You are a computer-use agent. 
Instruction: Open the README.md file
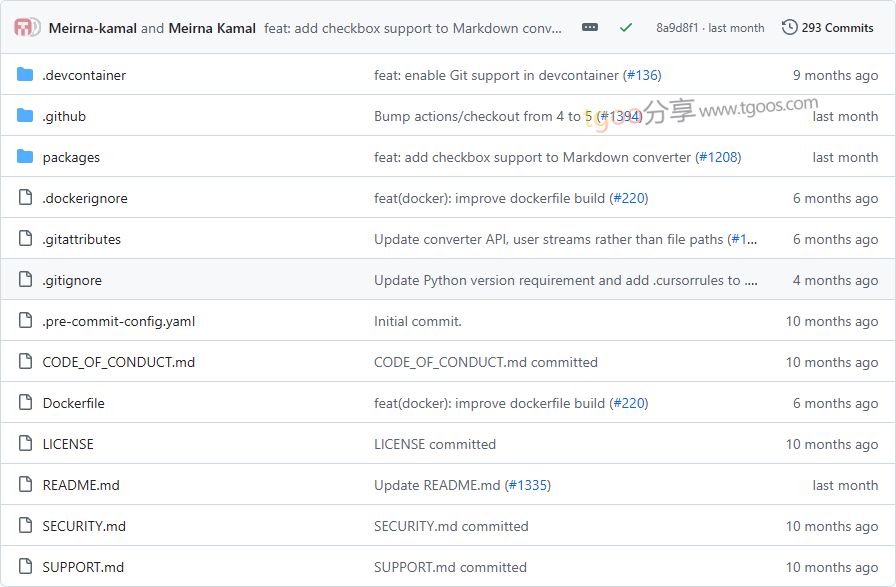tap(81, 485)
